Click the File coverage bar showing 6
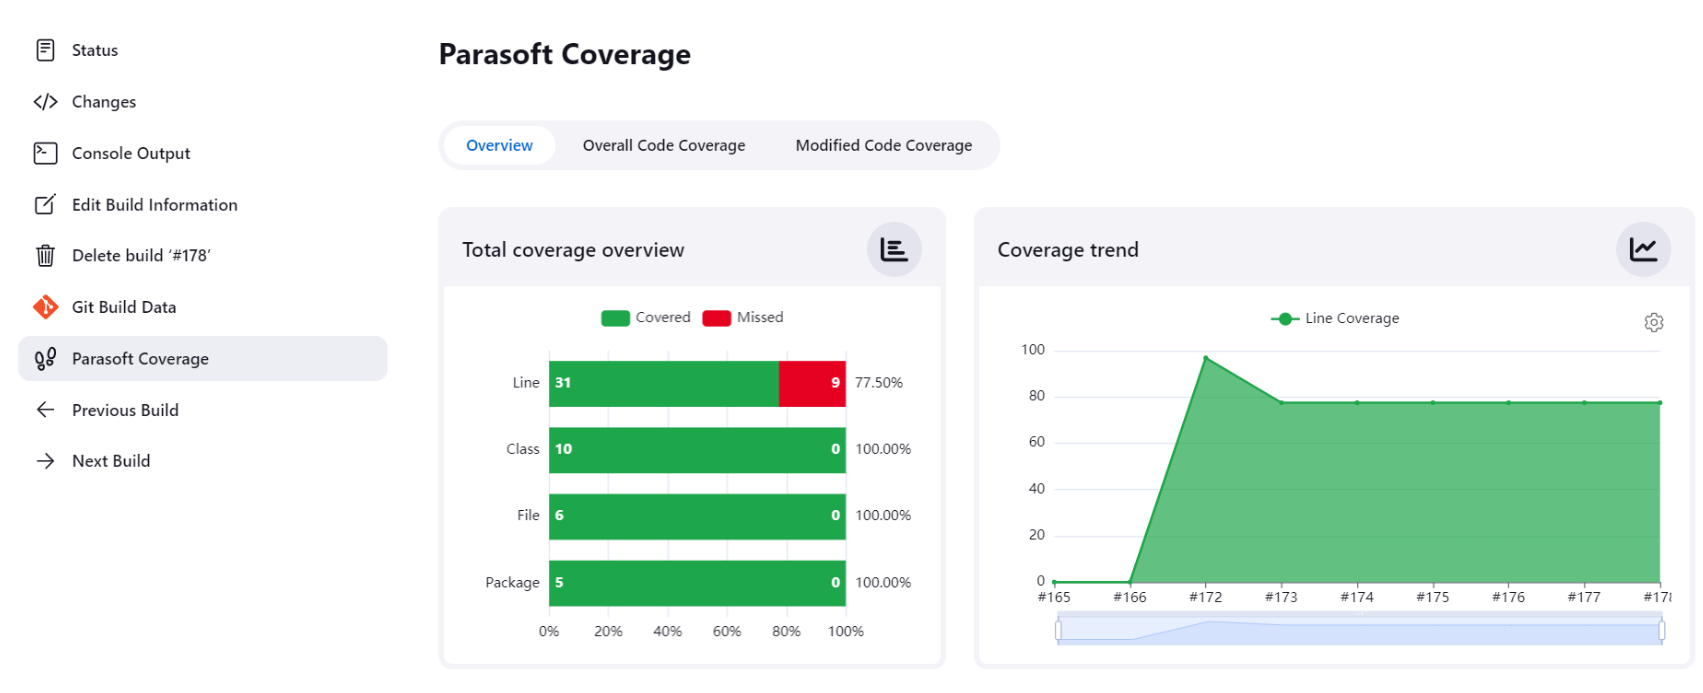Viewport: 1703px width, 693px height. click(x=697, y=516)
